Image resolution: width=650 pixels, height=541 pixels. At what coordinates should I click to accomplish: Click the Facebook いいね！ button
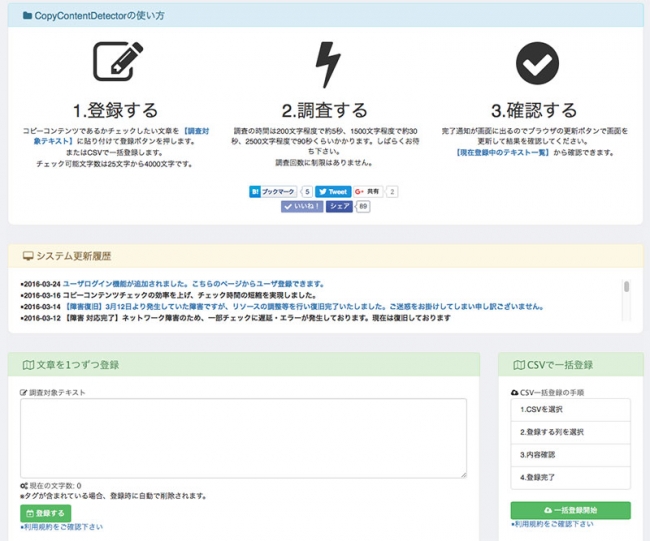(302, 206)
